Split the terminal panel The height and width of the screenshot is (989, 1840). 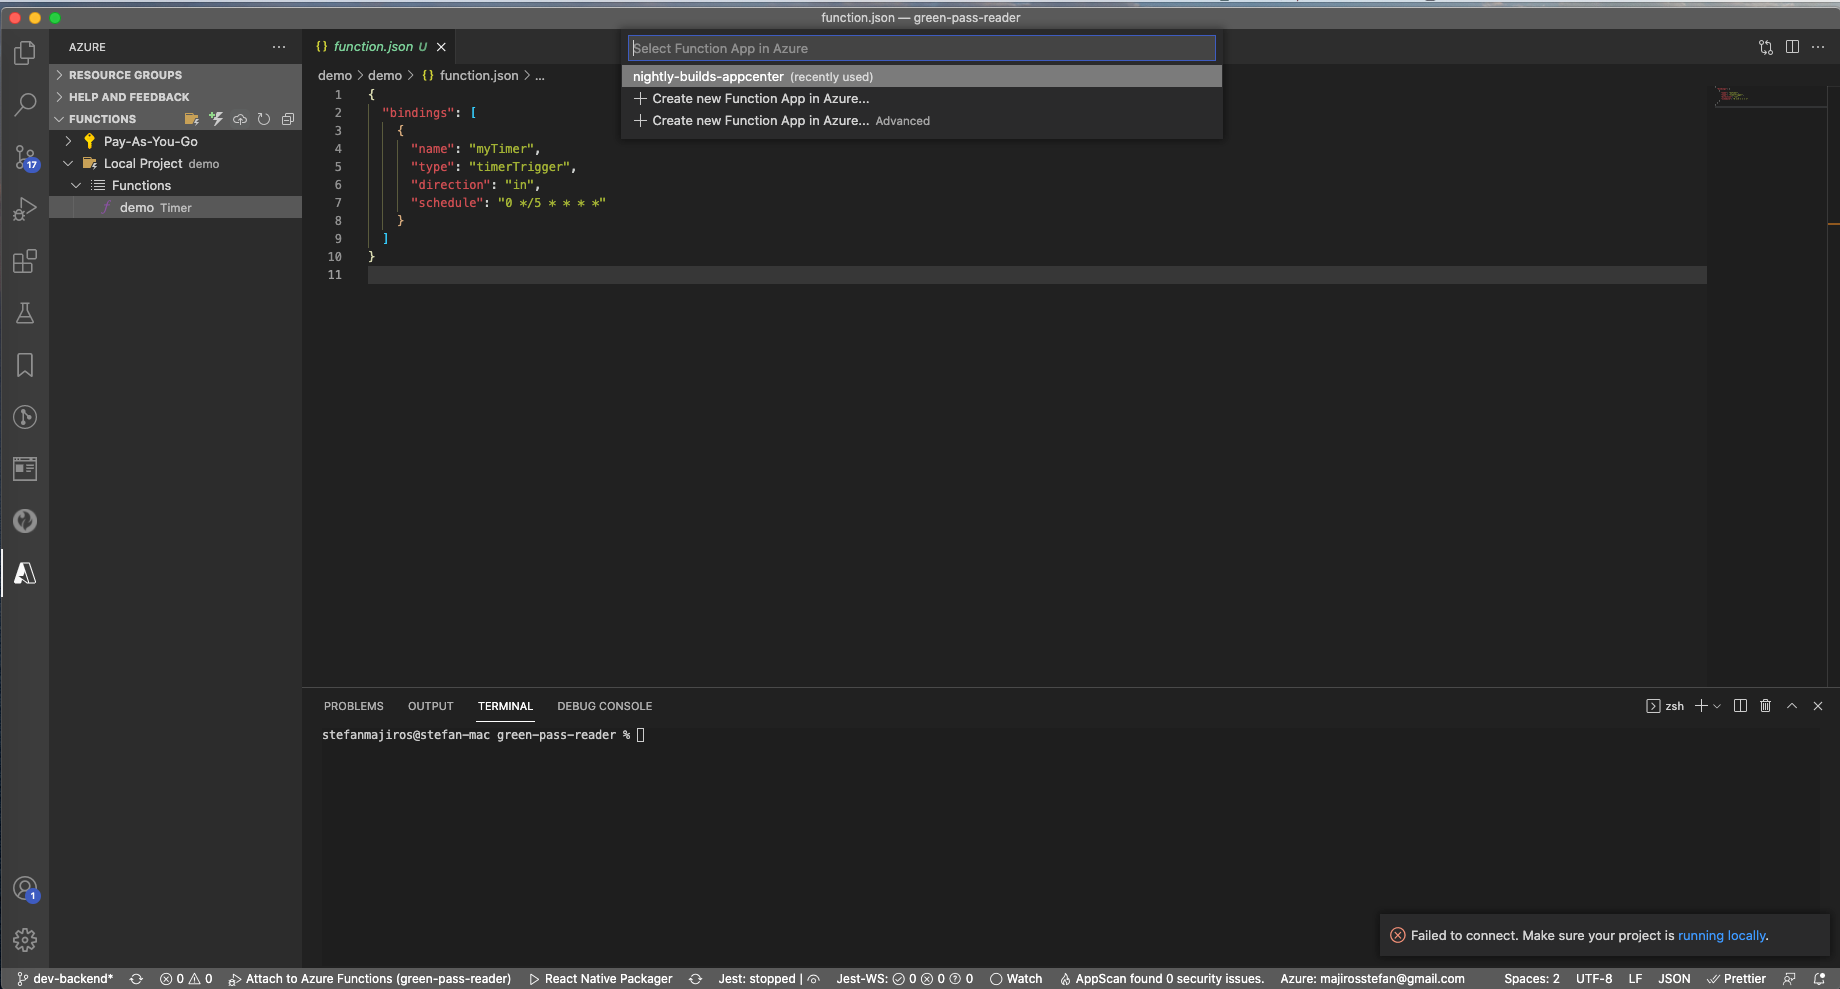coord(1740,706)
